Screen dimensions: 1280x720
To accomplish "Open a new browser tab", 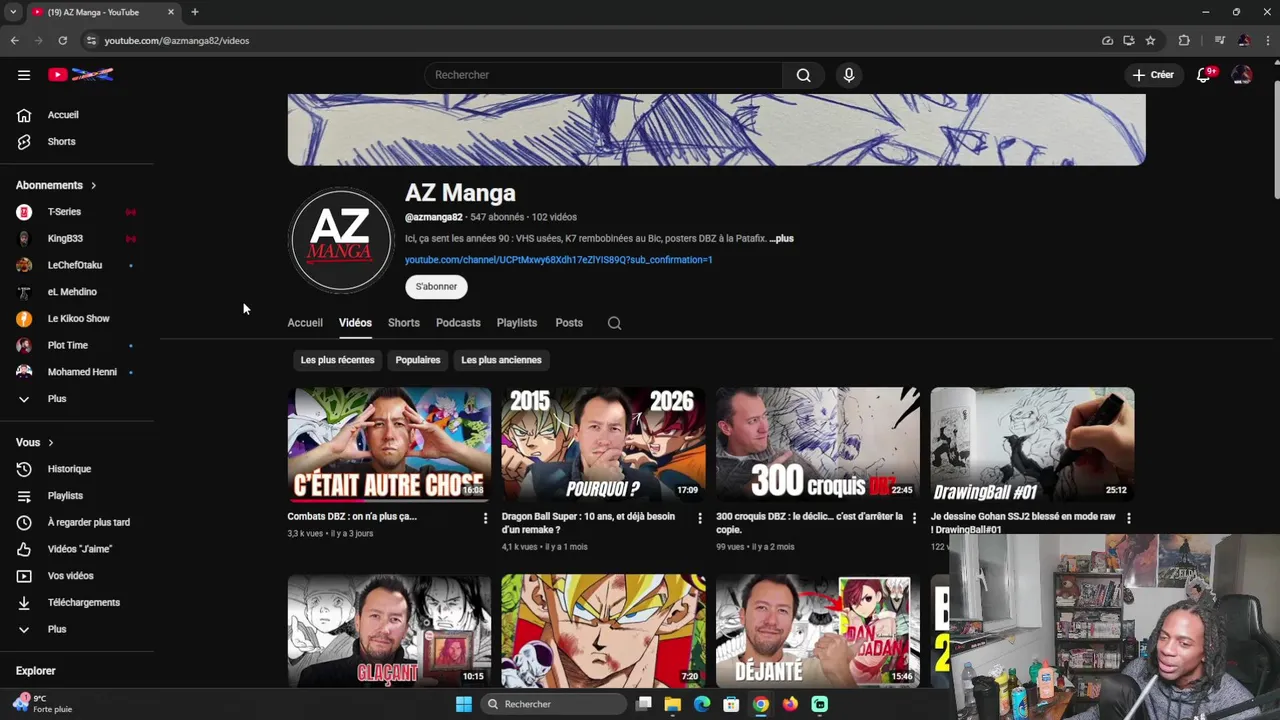I will tap(194, 12).
